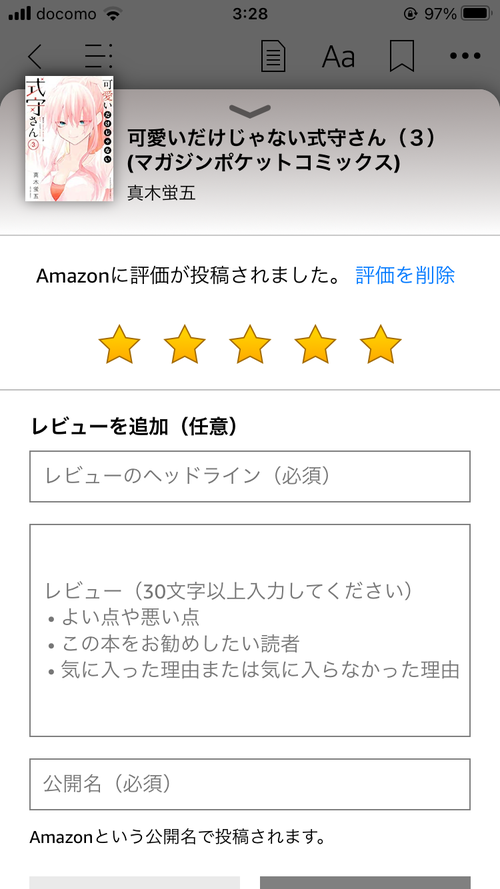Focus the review body text area
Screen dimensions: 500x889
click(x=250, y=630)
